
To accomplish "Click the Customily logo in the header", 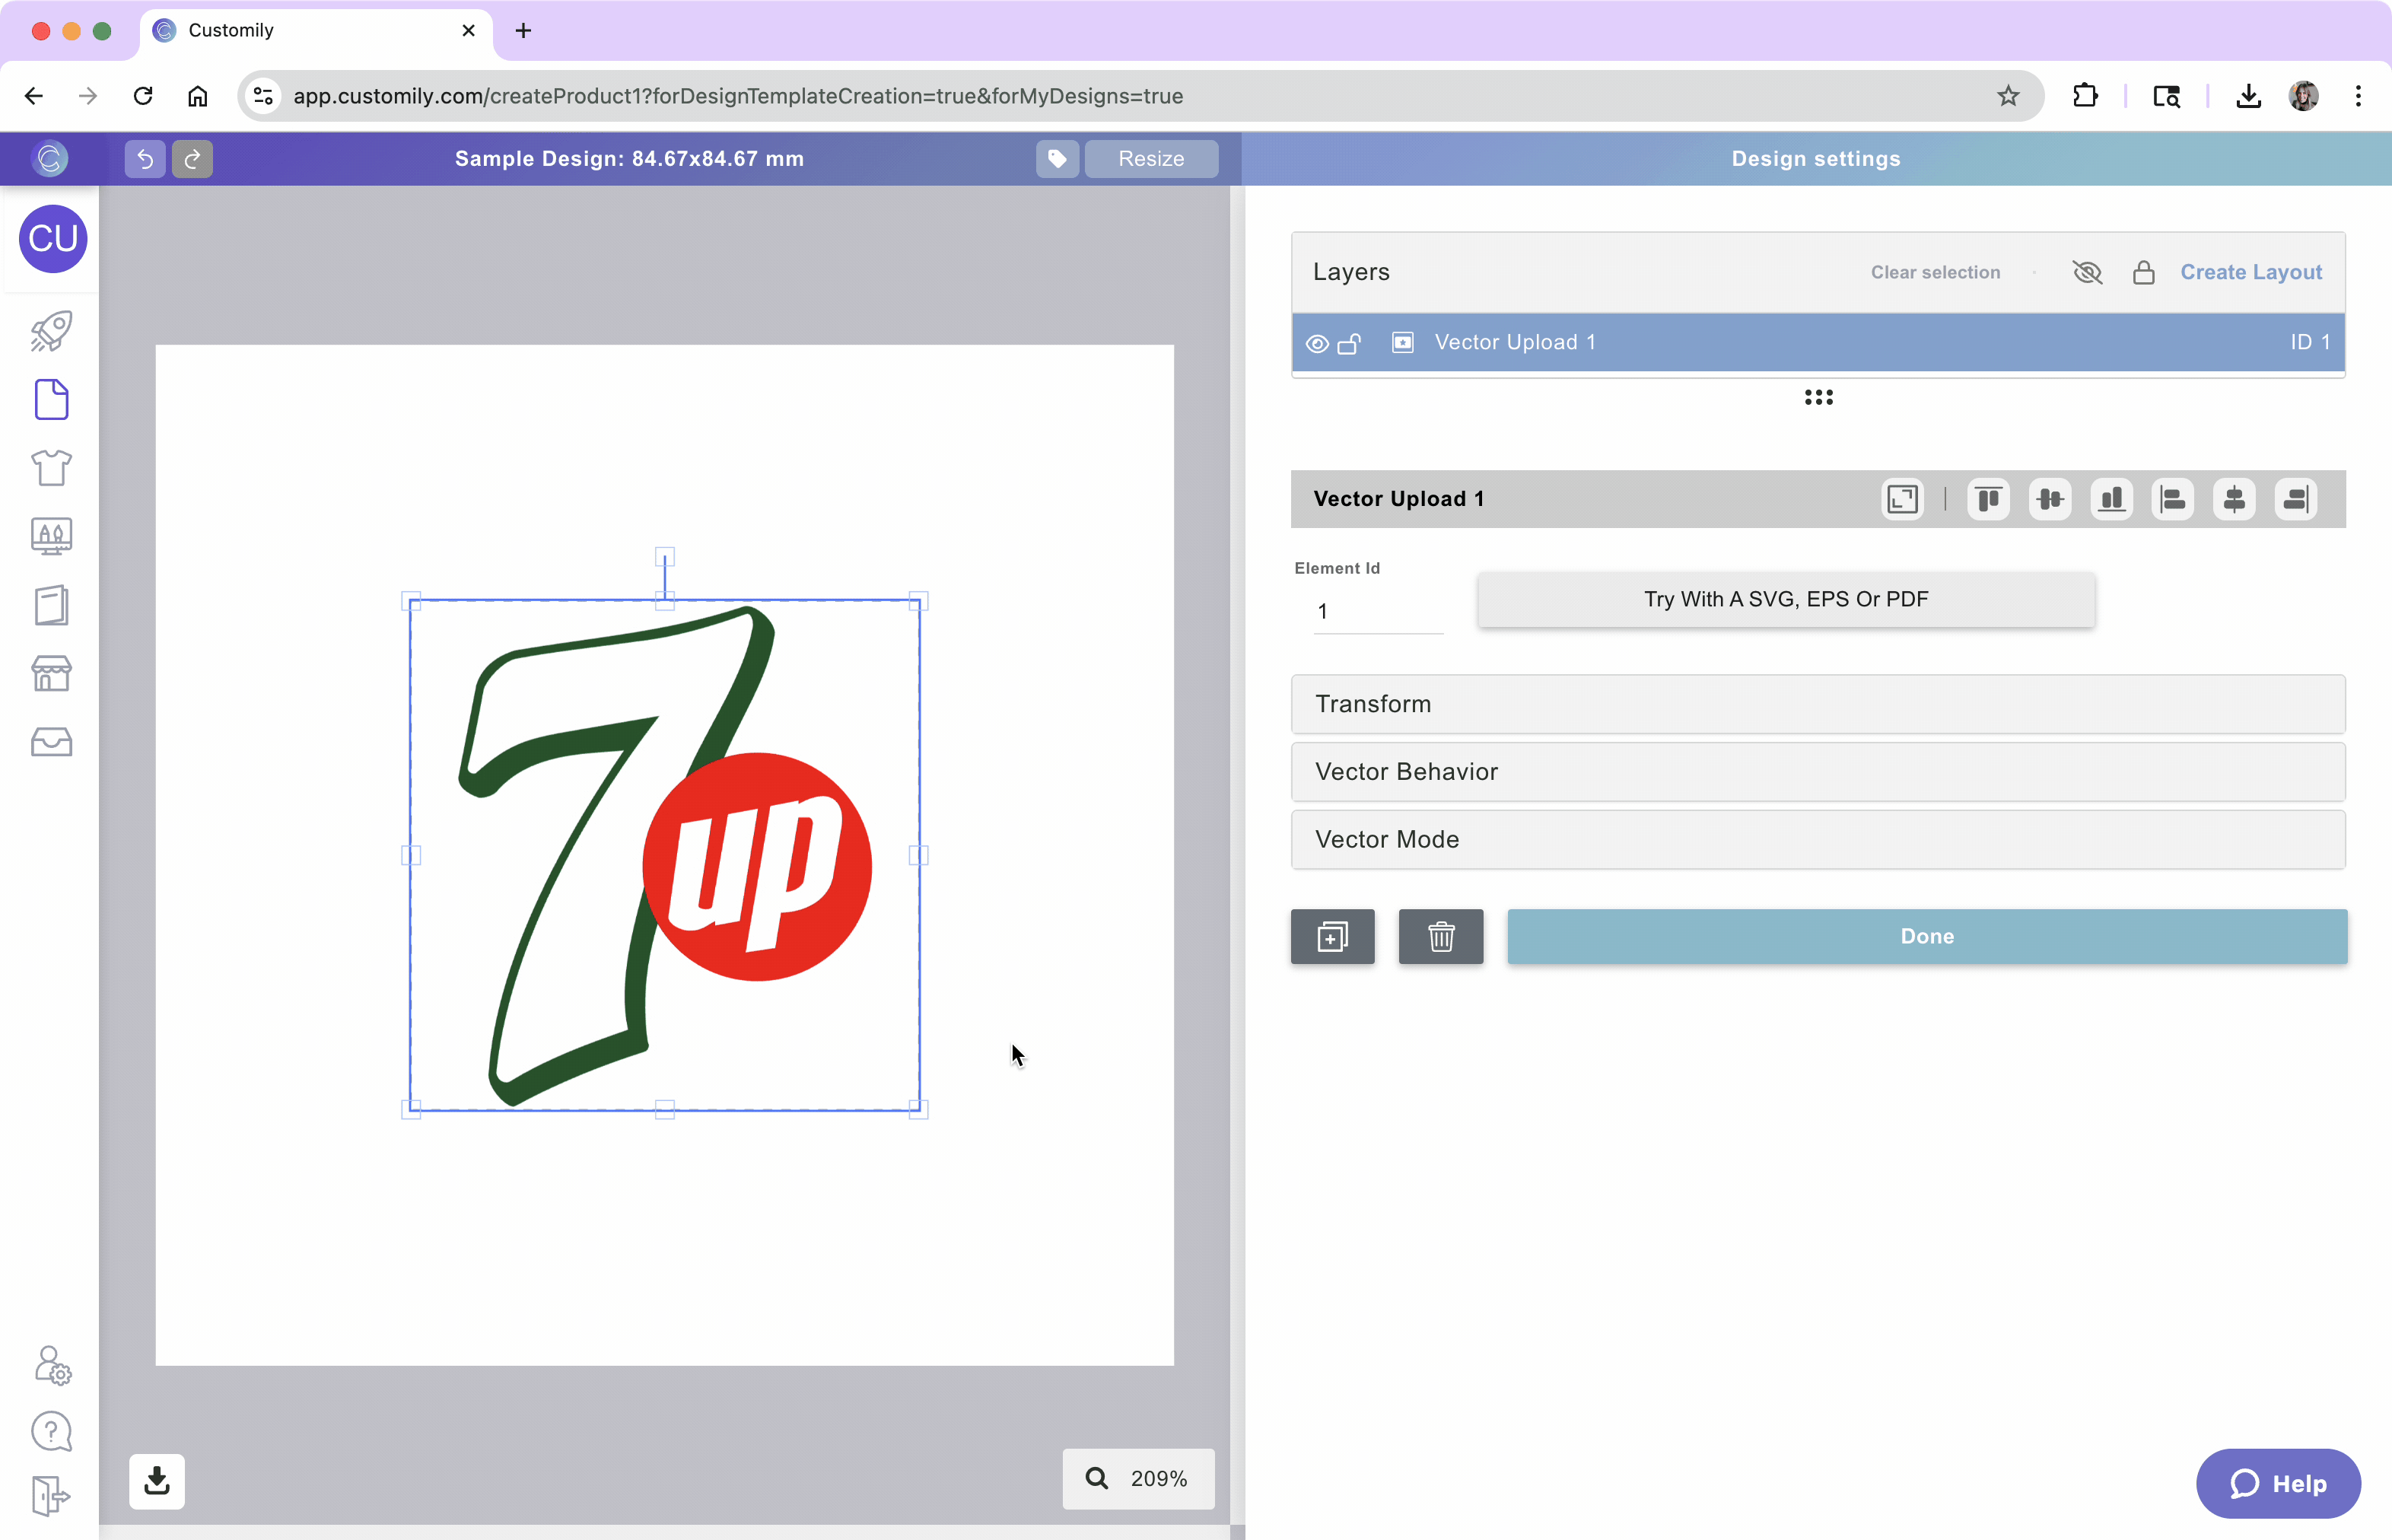I will click(50, 158).
